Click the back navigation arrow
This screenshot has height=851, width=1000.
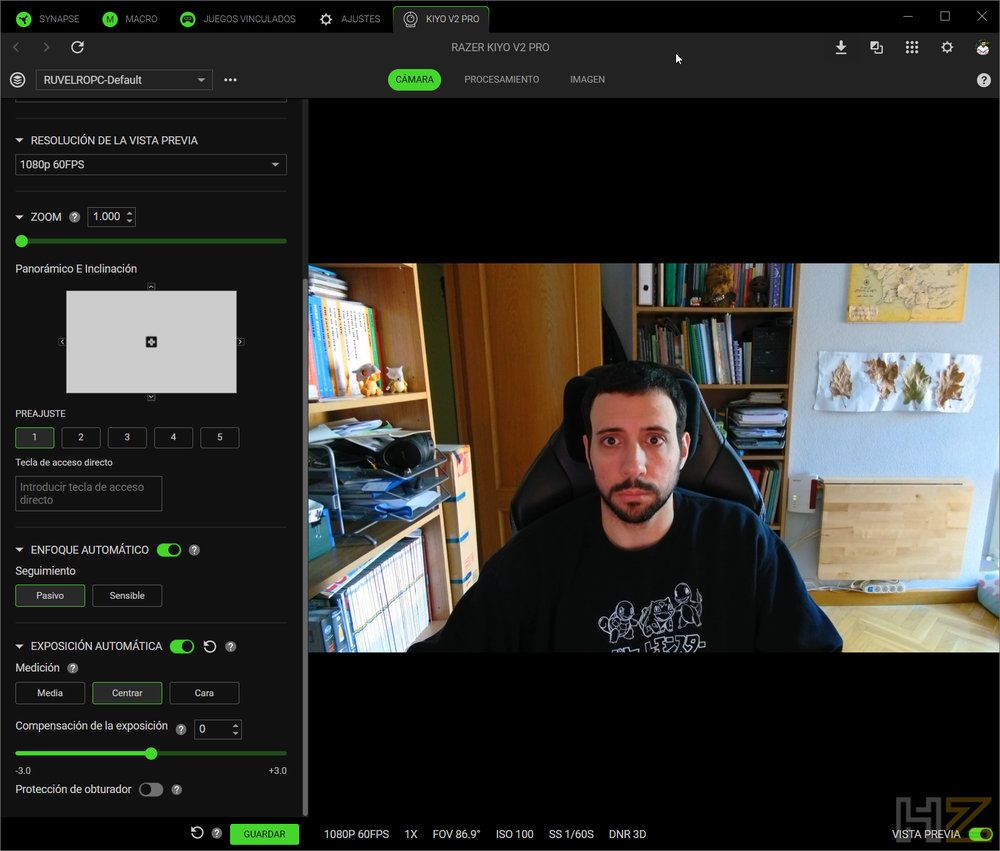tap(17, 47)
